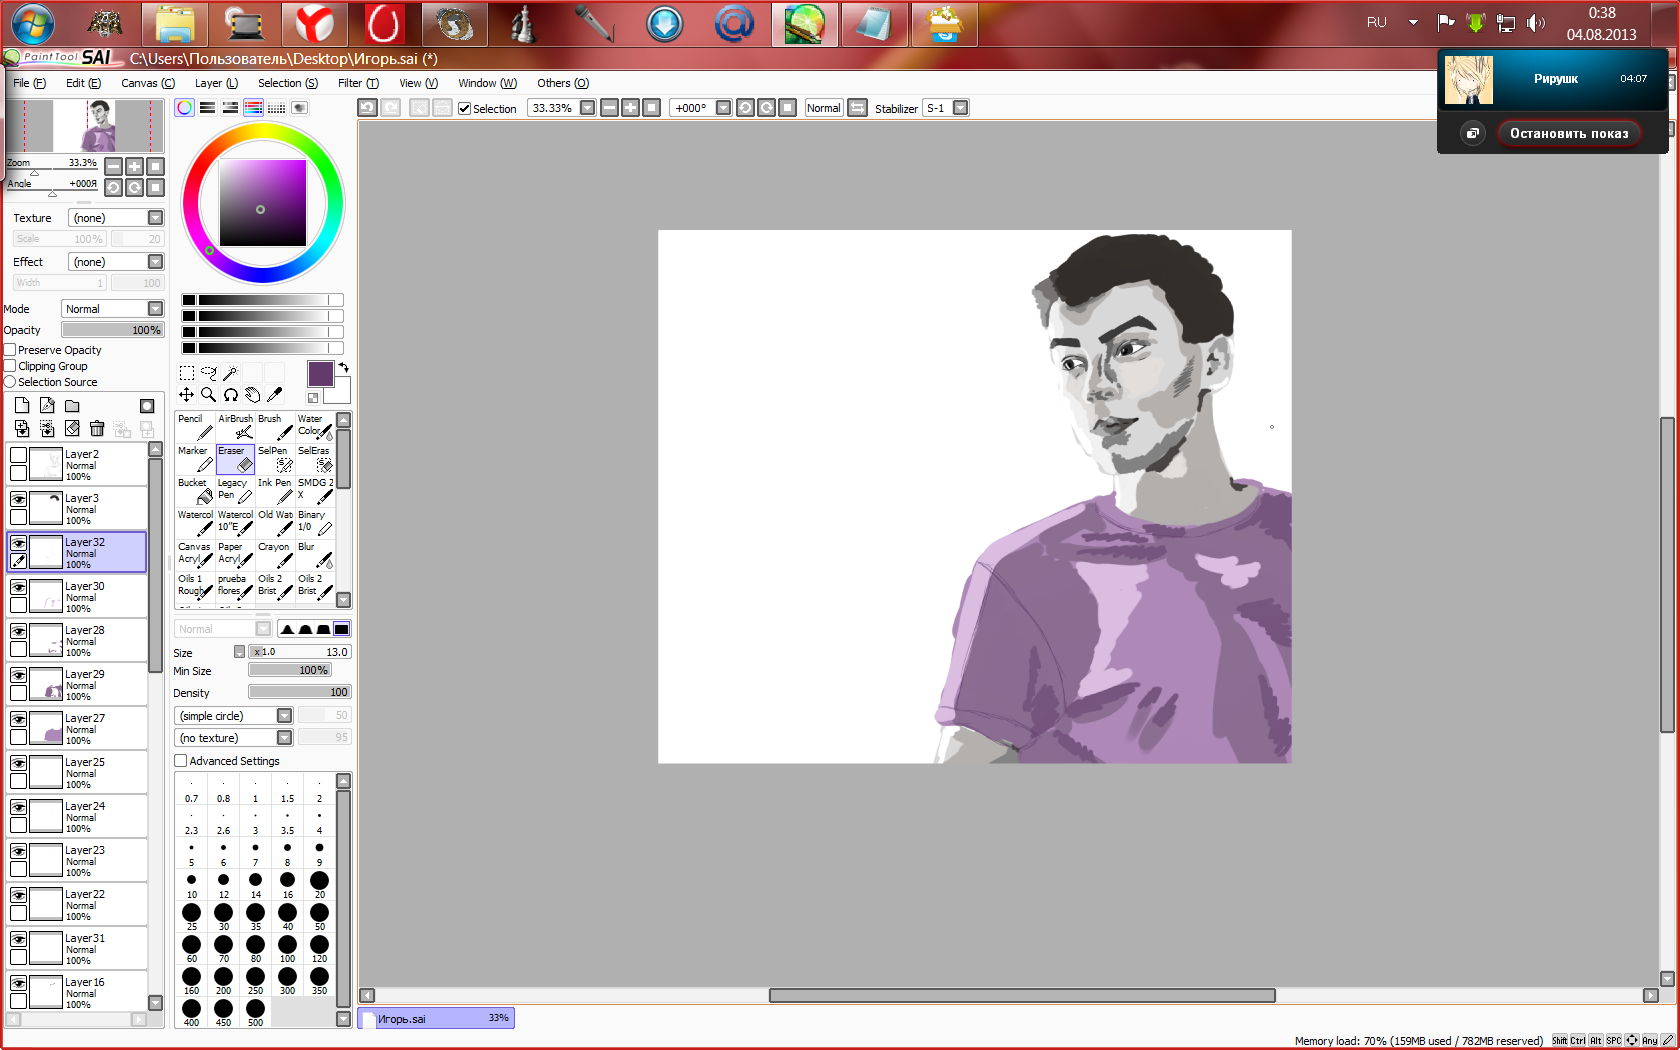Choose the Crayon brush
This screenshot has width=1680, height=1050.
[x=275, y=555]
